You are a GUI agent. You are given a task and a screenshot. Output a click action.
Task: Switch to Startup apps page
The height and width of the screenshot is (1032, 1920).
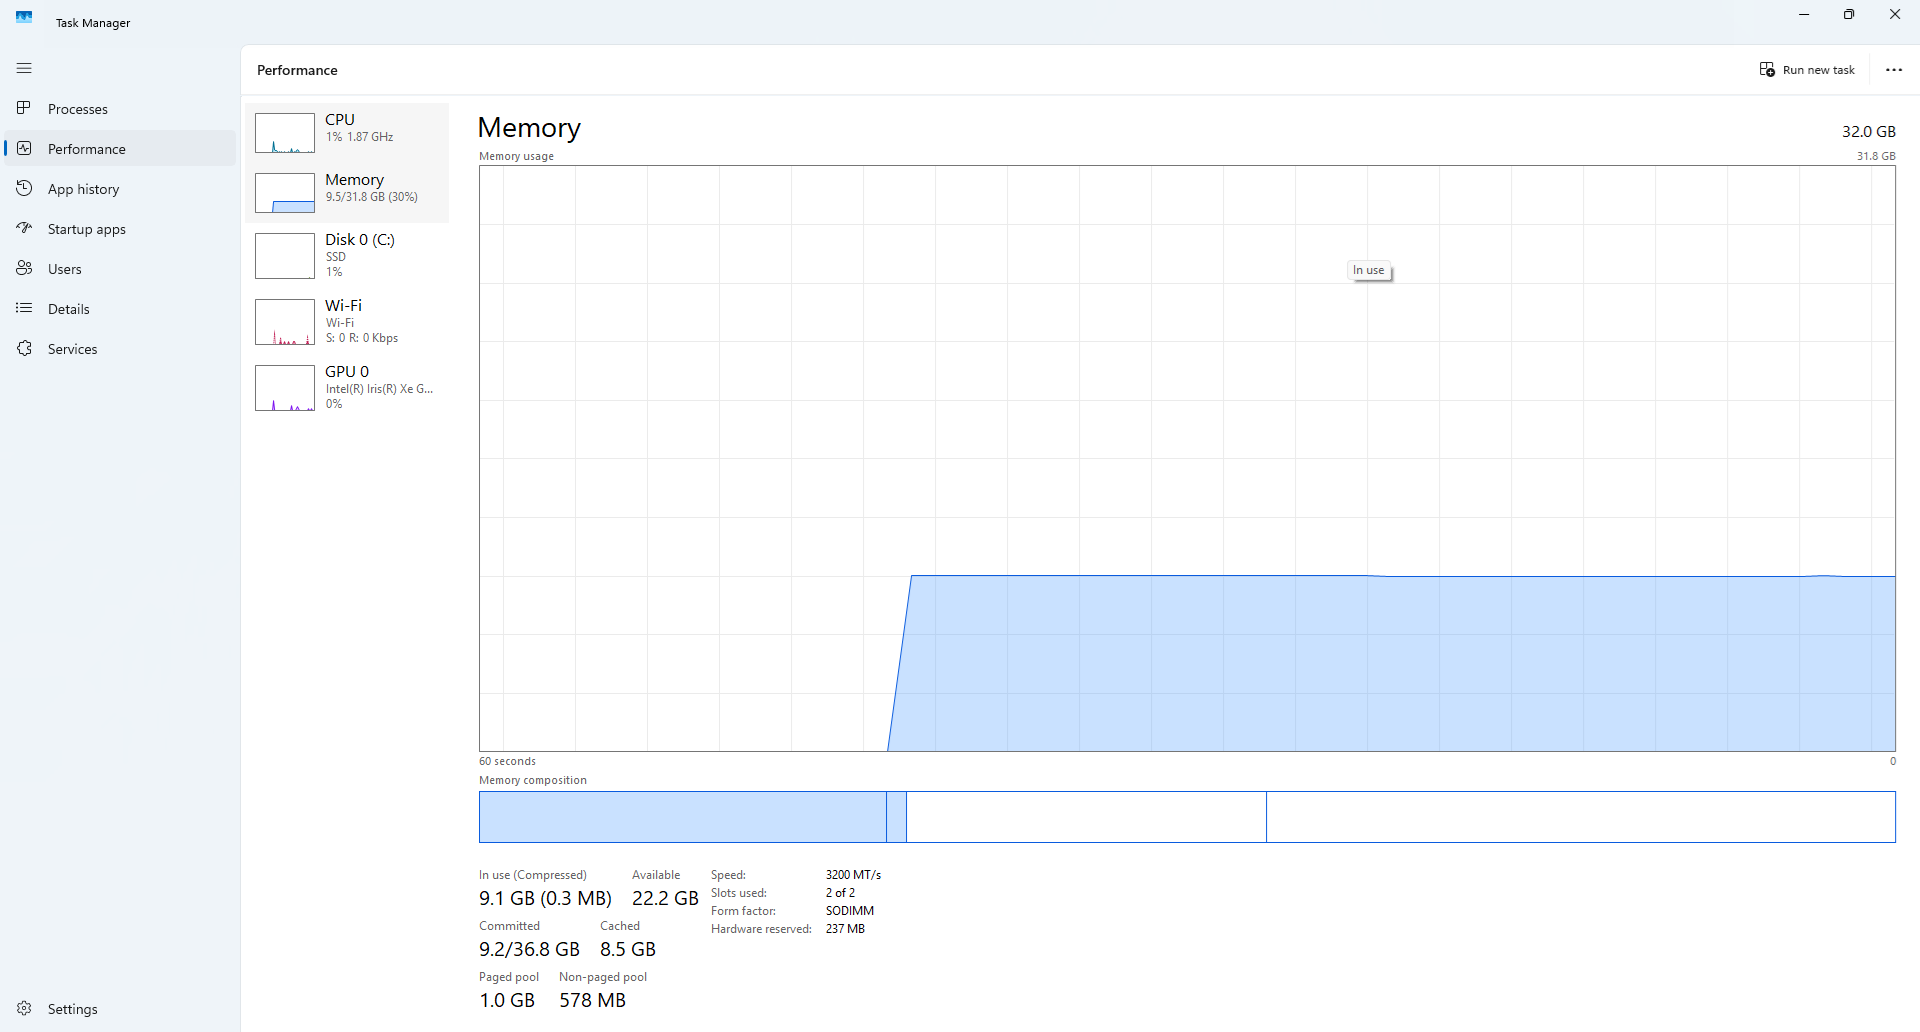click(120, 228)
